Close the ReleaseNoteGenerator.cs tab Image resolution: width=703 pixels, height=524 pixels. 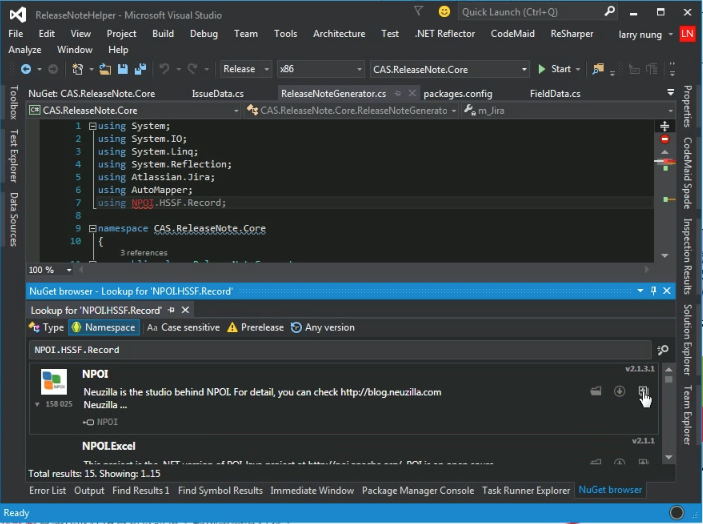coord(412,93)
